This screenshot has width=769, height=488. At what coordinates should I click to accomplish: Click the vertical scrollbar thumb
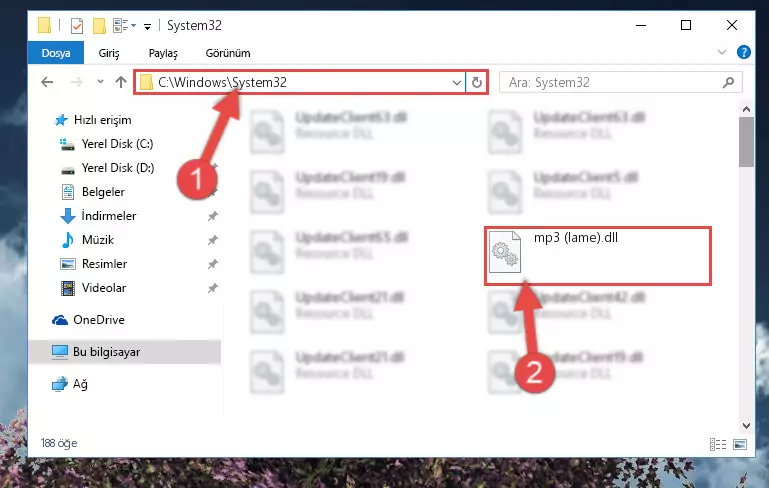[x=746, y=142]
